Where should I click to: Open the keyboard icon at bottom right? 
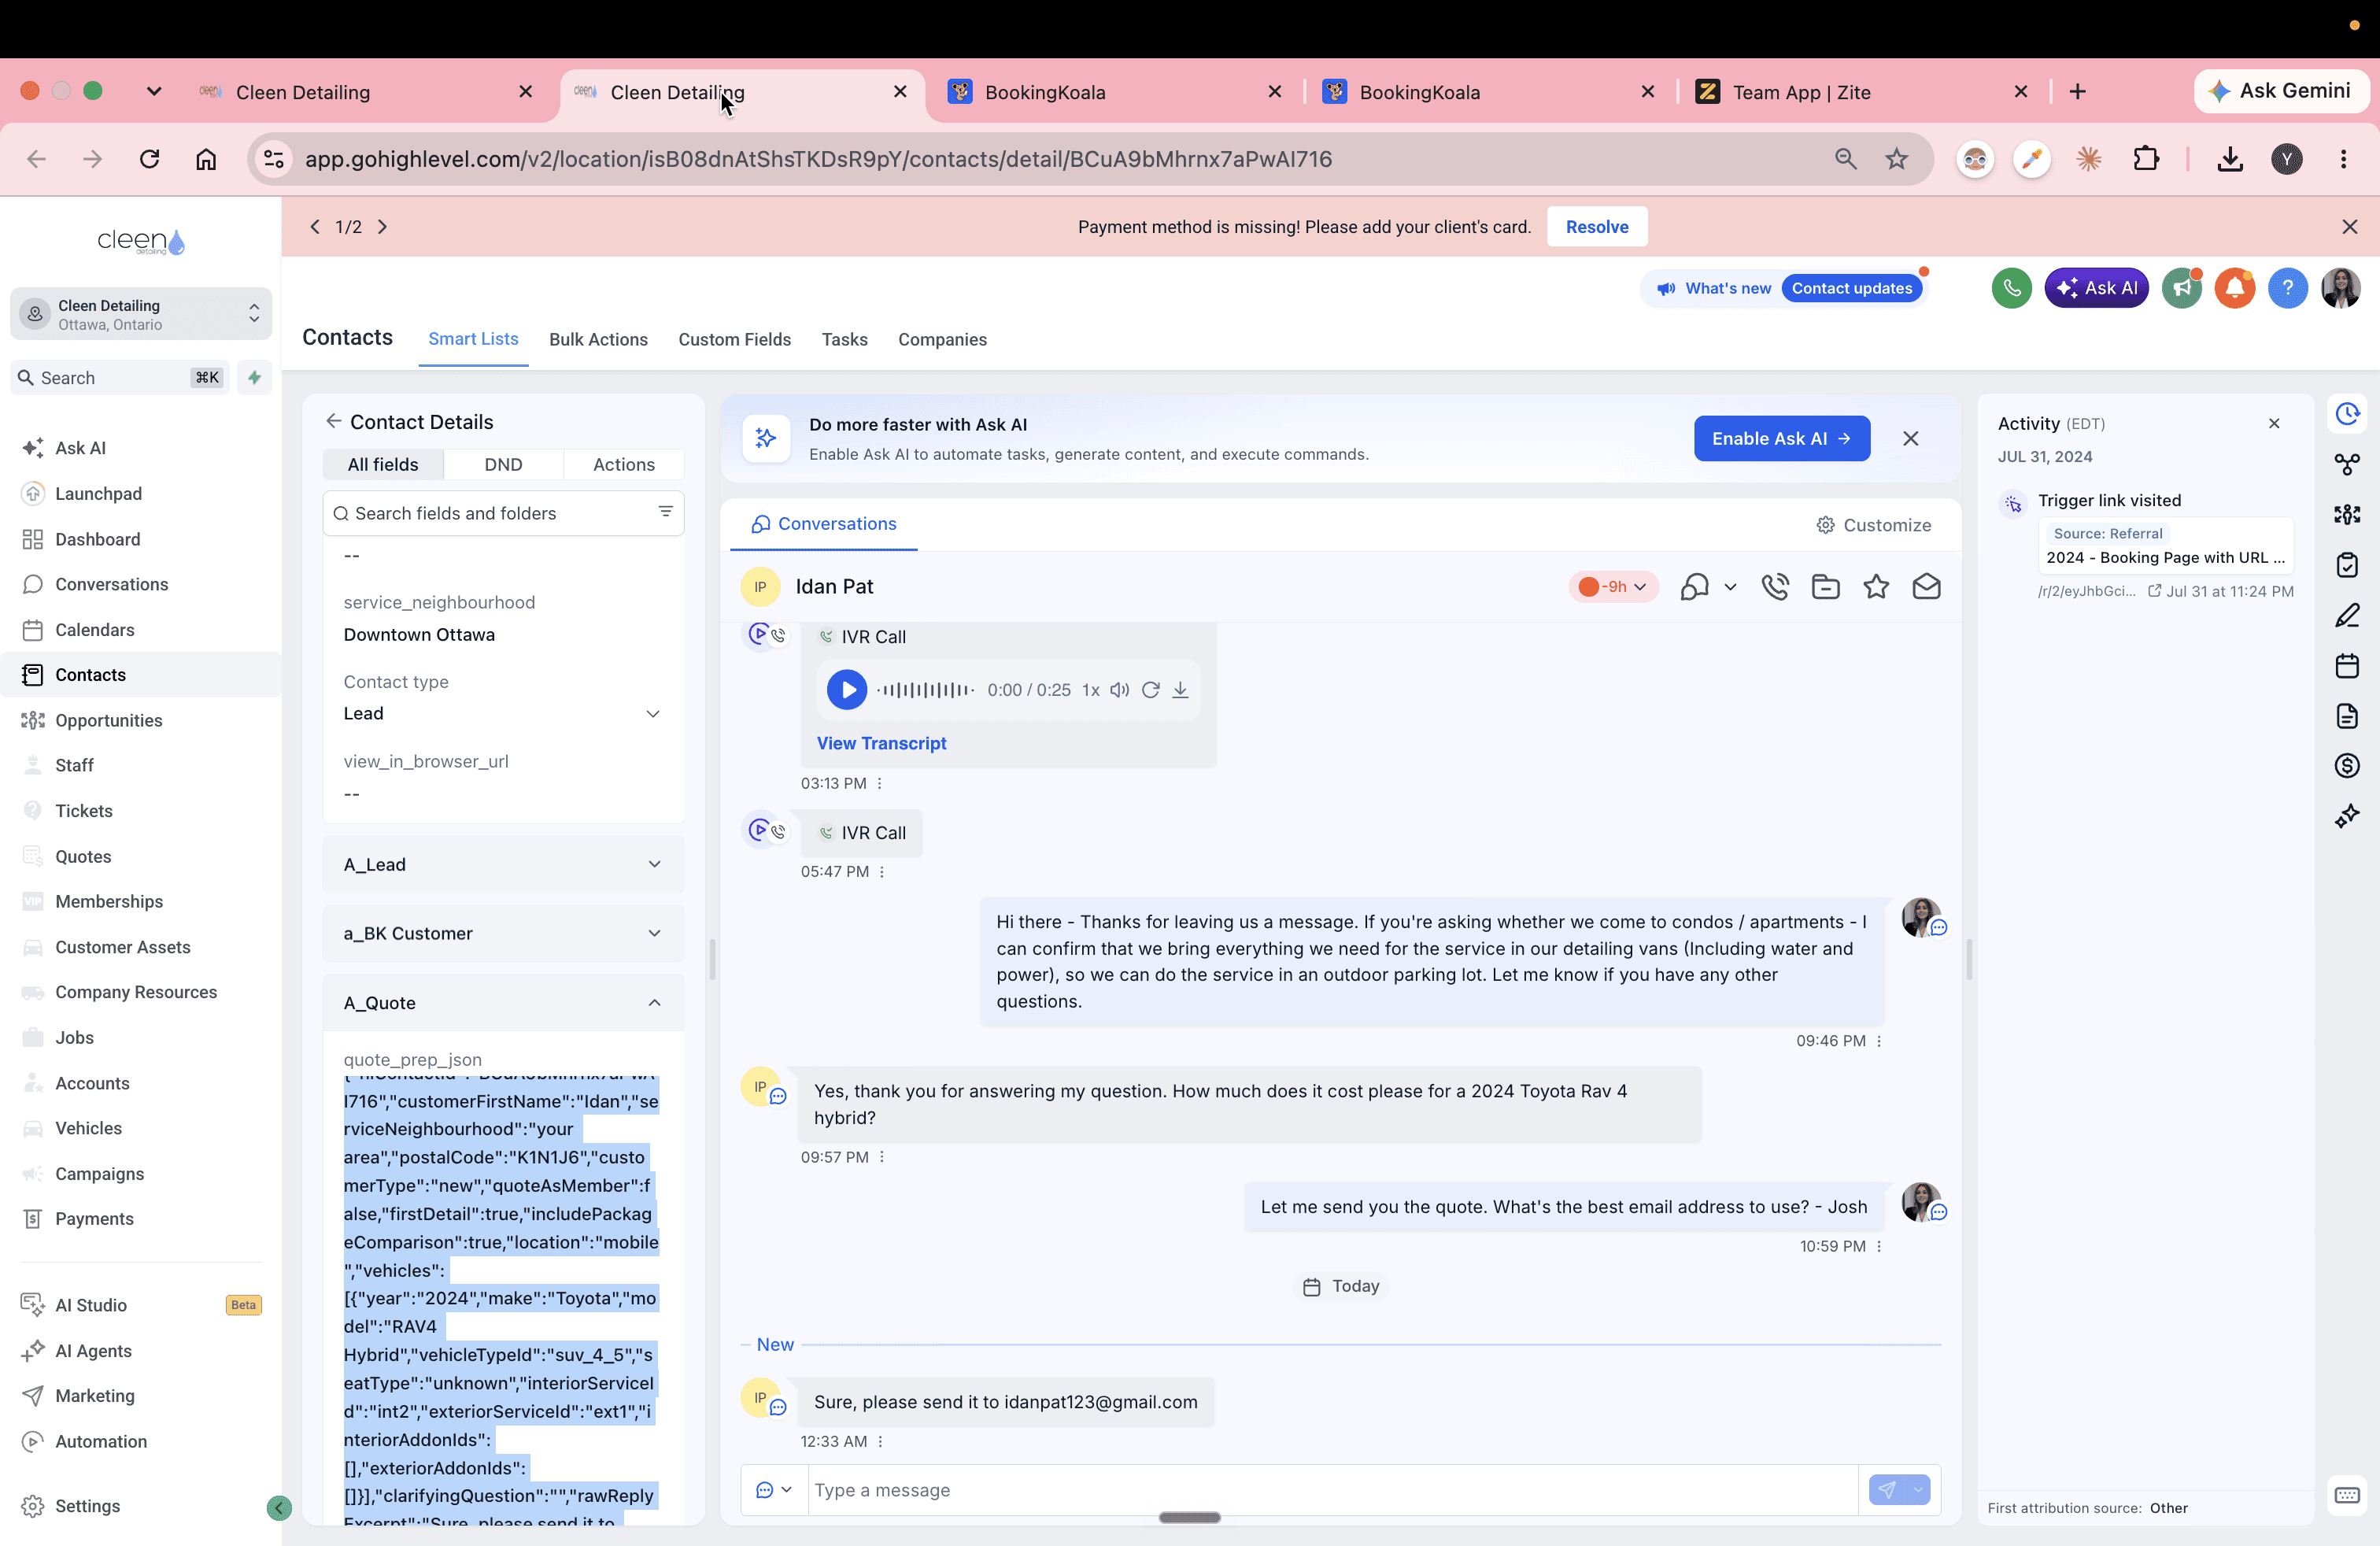(2347, 1495)
